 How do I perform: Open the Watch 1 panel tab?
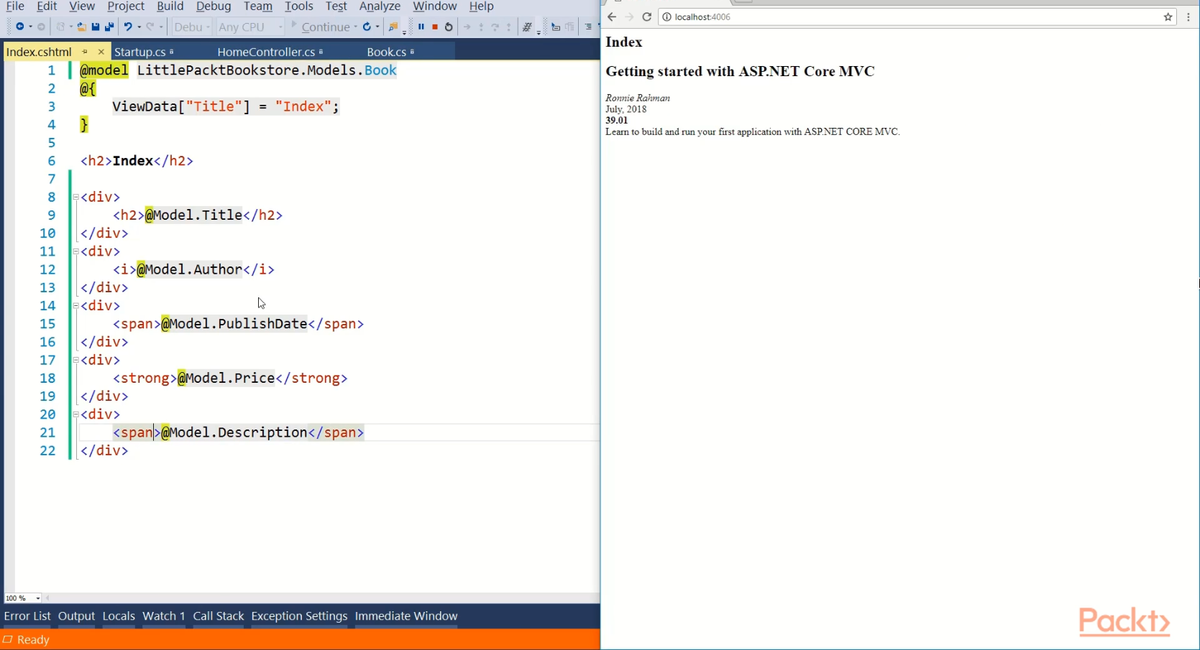pos(163,616)
